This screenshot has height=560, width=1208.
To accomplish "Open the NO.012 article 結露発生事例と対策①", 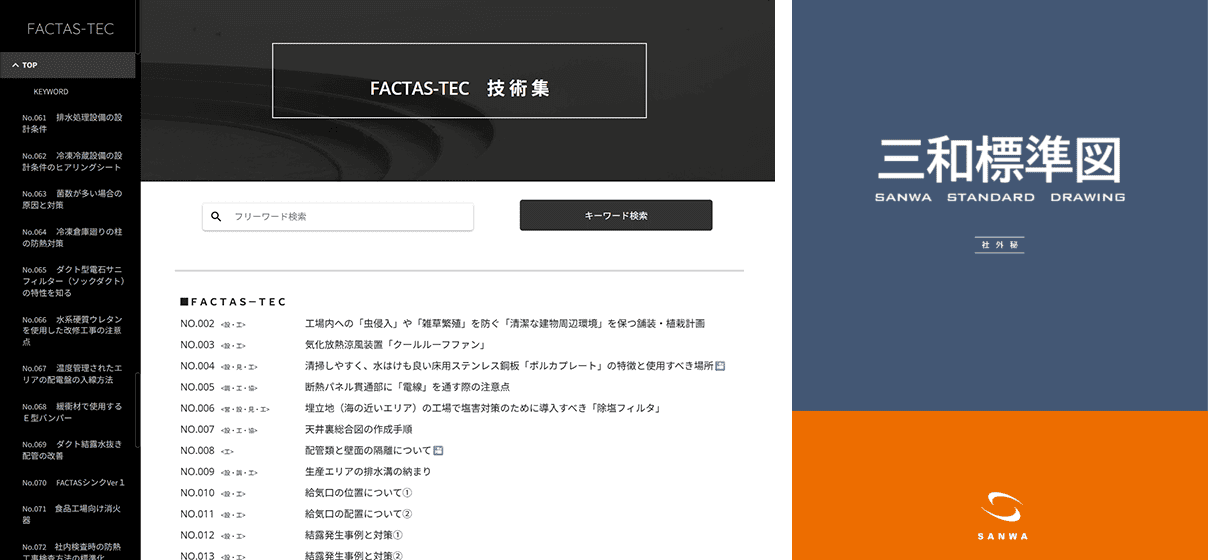I will click(353, 535).
